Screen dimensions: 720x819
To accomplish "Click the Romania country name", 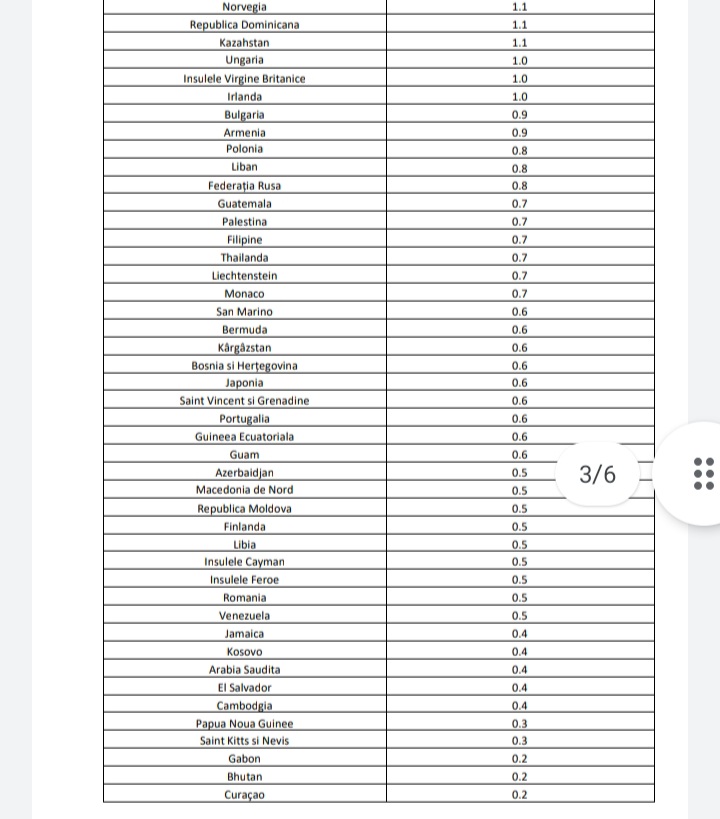I will coord(245,598).
